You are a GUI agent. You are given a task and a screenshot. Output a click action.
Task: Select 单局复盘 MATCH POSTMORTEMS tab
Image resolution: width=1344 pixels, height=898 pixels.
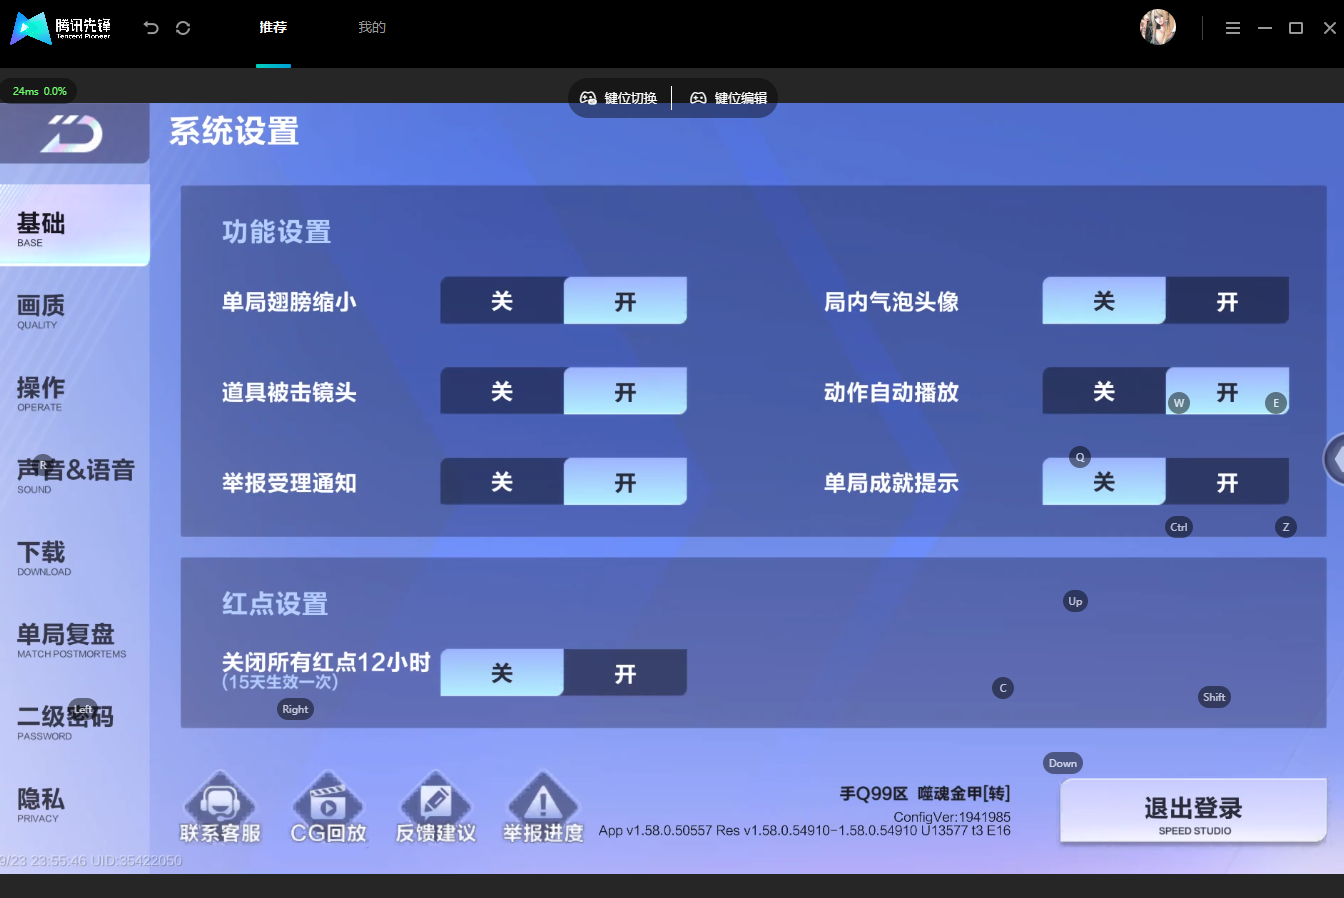(x=75, y=640)
